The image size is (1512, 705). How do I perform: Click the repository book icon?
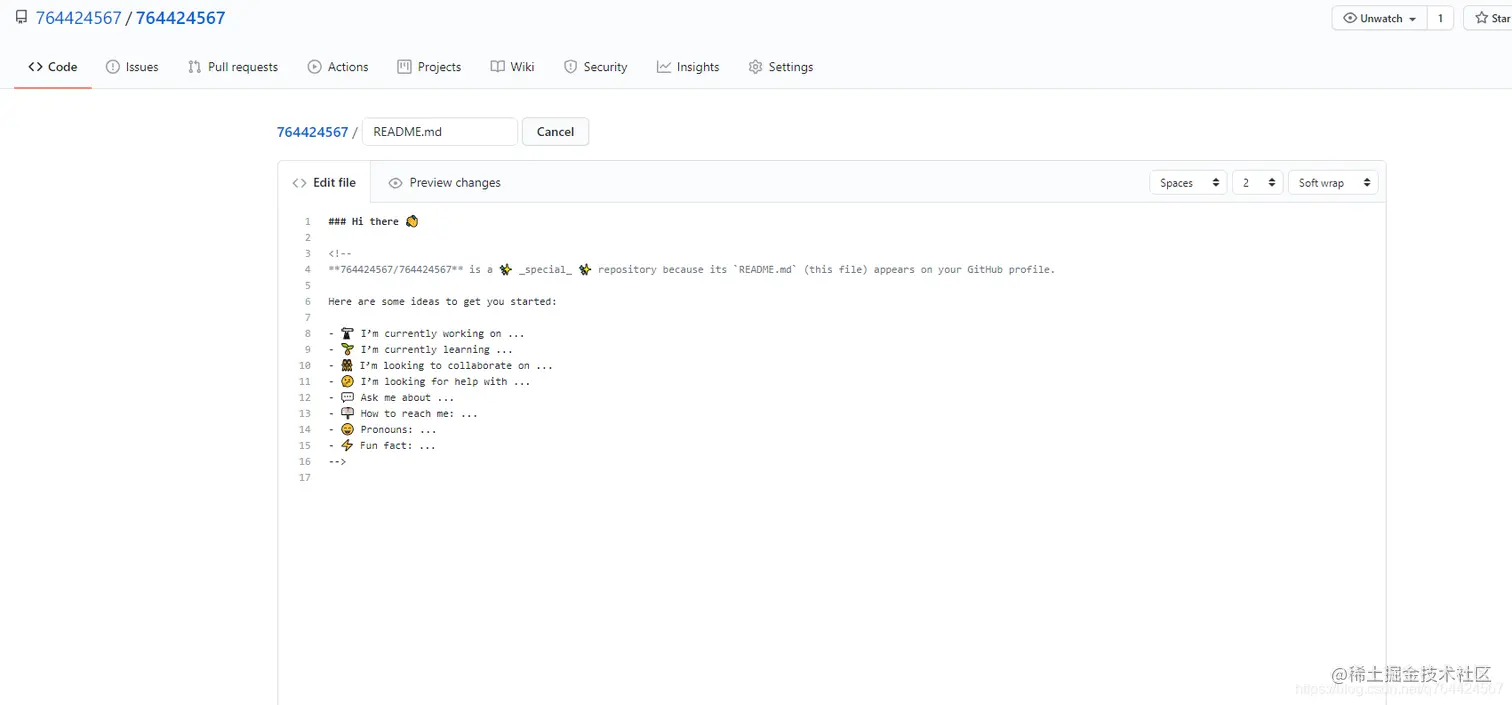[21, 18]
